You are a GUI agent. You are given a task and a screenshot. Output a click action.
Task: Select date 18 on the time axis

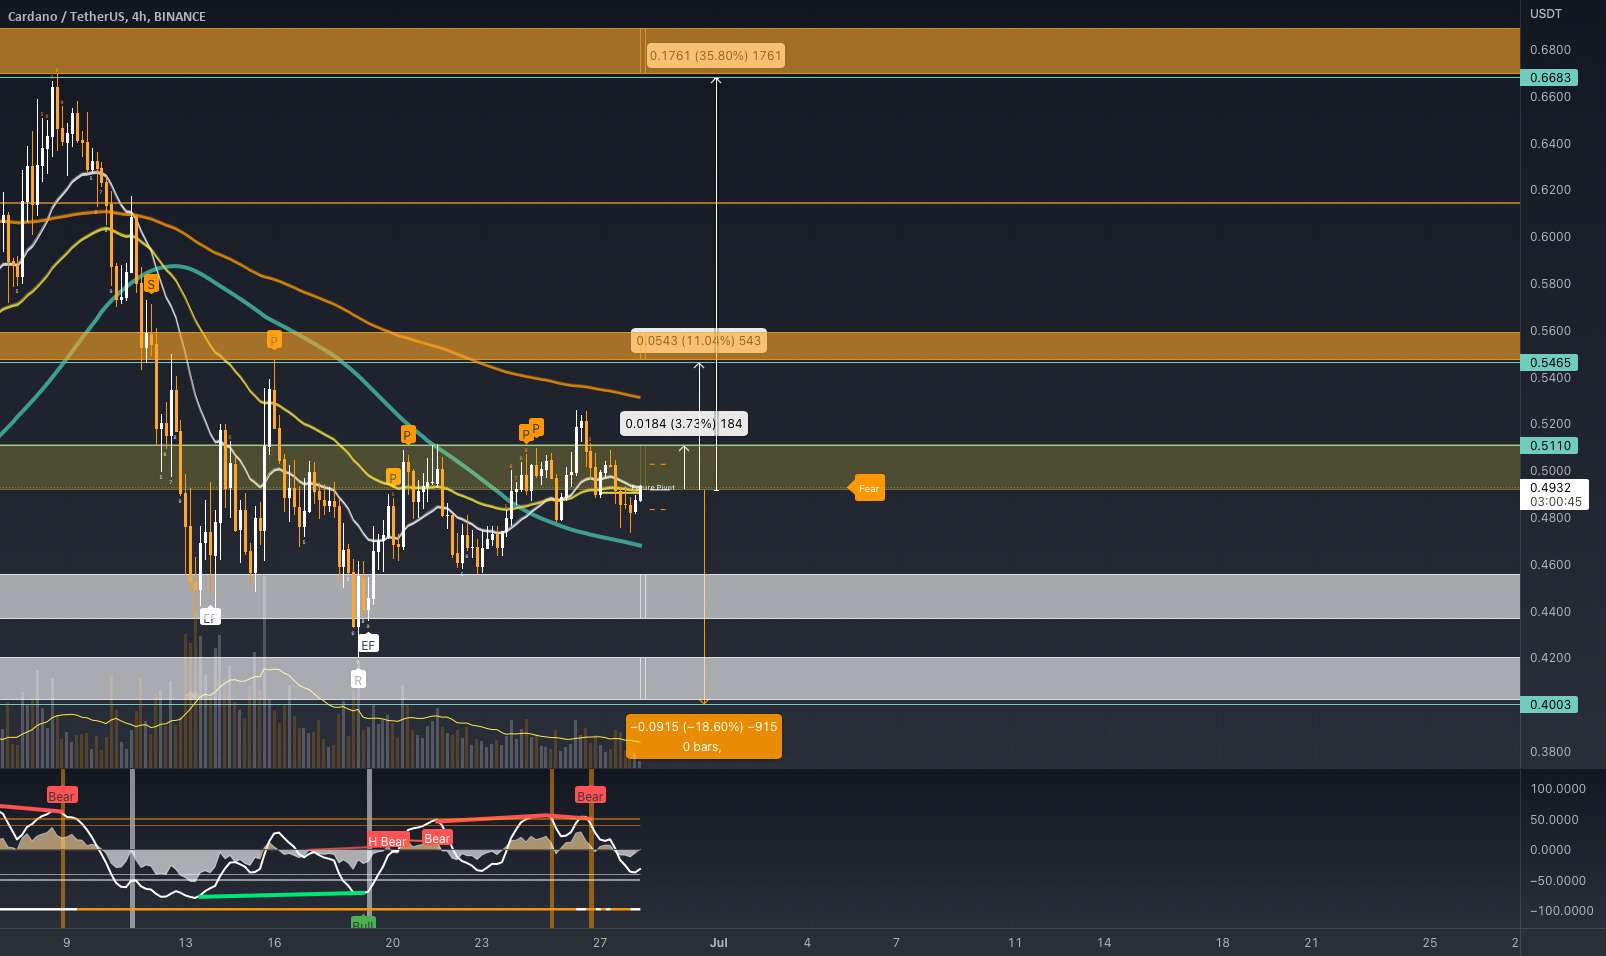tap(1223, 942)
